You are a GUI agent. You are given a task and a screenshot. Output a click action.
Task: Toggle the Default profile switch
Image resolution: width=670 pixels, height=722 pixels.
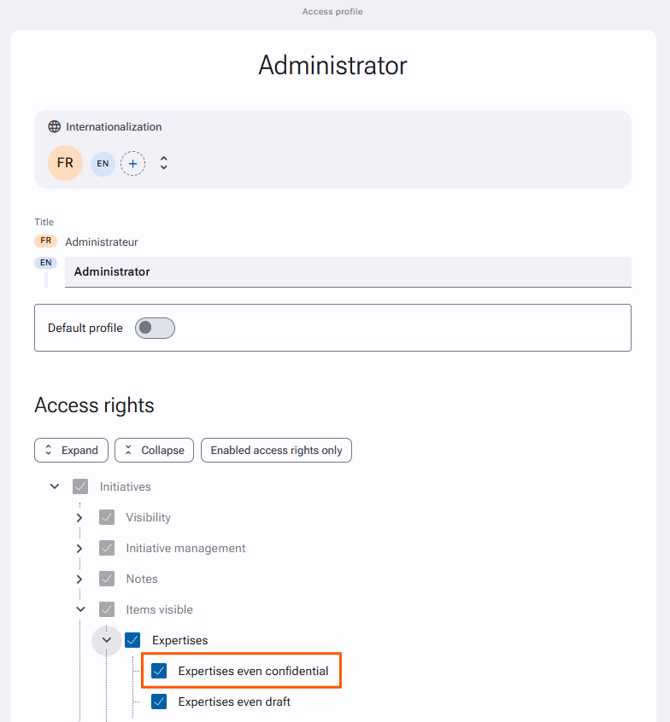pyautogui.click(x=155, y=328)
